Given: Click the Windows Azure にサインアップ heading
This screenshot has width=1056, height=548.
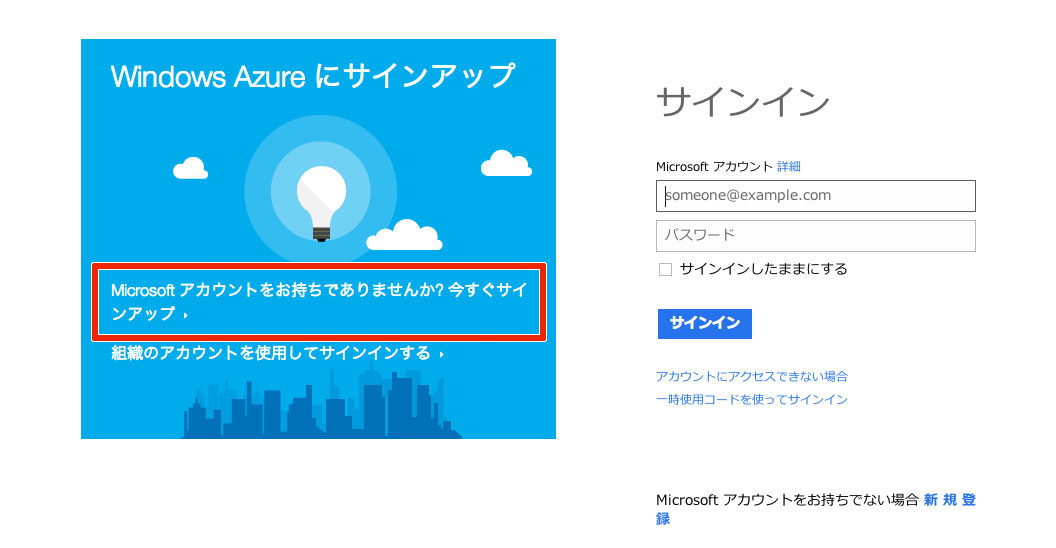Looking at the screenshot, I should click(313, 76).
